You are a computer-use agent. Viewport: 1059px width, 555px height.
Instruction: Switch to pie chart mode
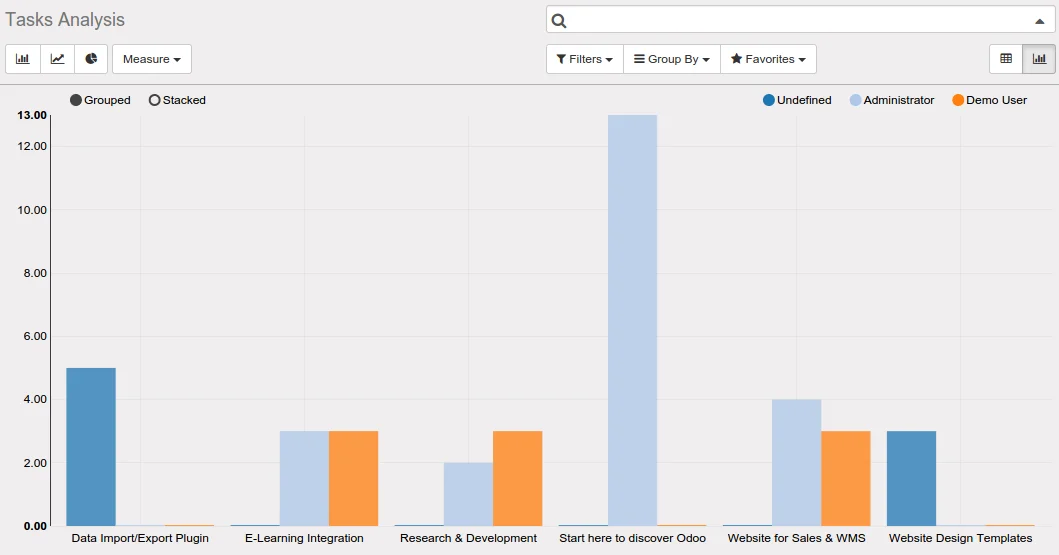[91, 59]
